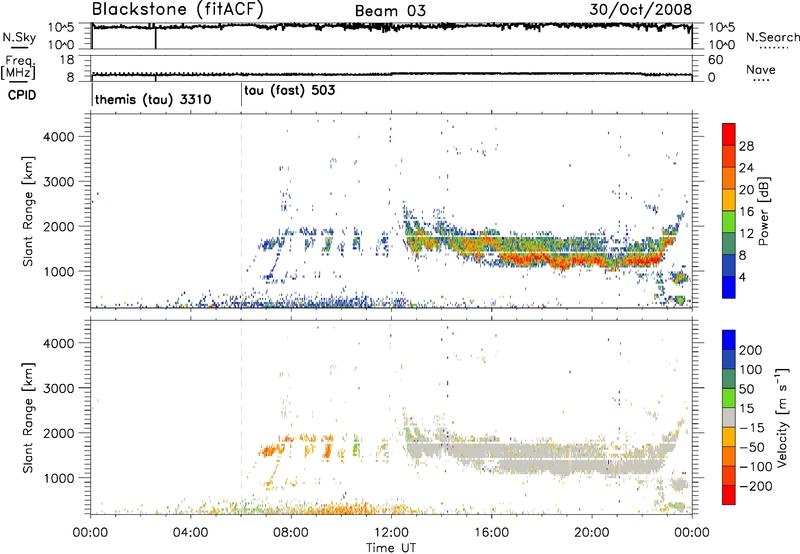Click the 1000 tick on velocity panel
Image resolution: width=800 pixels, height=554 pixels.
59,478
